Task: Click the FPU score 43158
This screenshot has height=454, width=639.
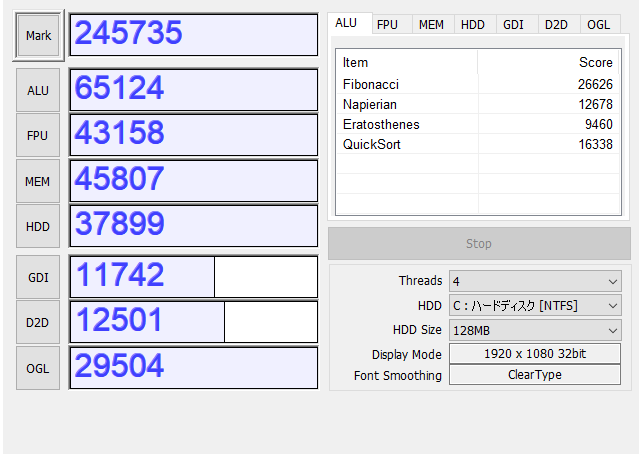Action: (194, 135)
